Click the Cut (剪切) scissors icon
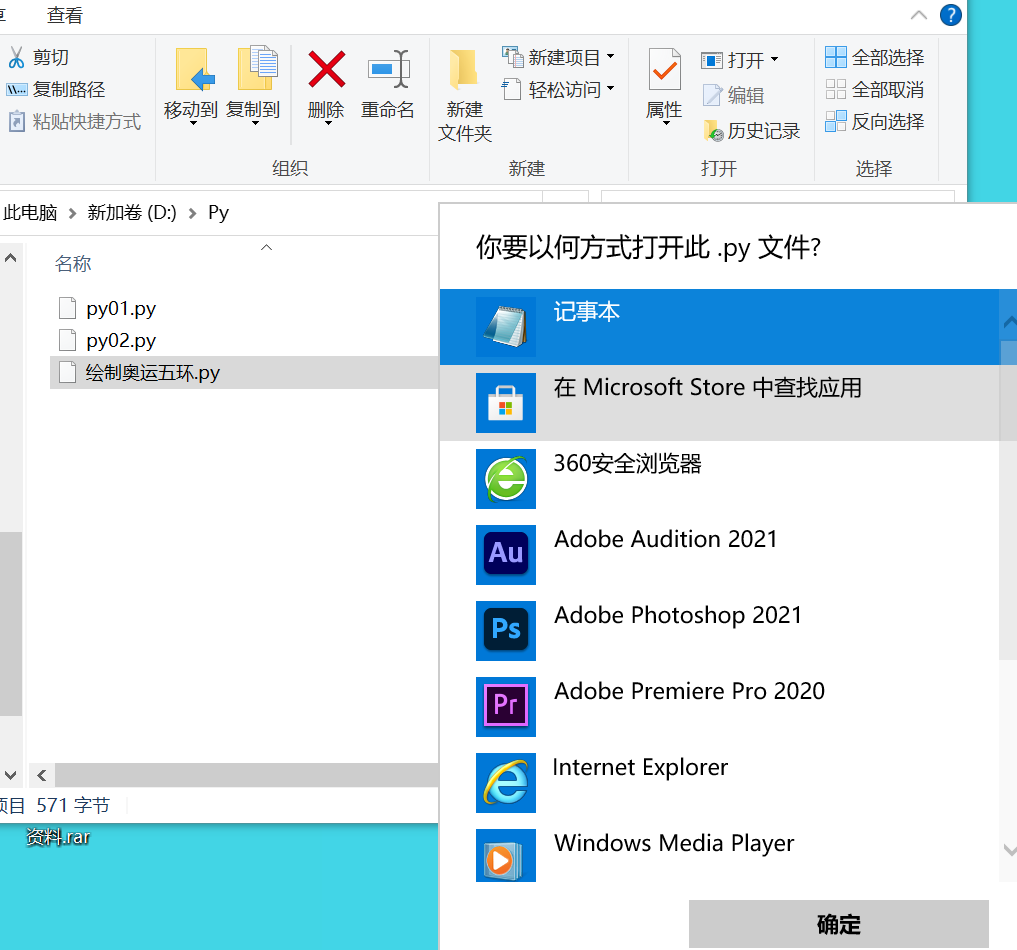1017x950 pixels. point(16,57)
